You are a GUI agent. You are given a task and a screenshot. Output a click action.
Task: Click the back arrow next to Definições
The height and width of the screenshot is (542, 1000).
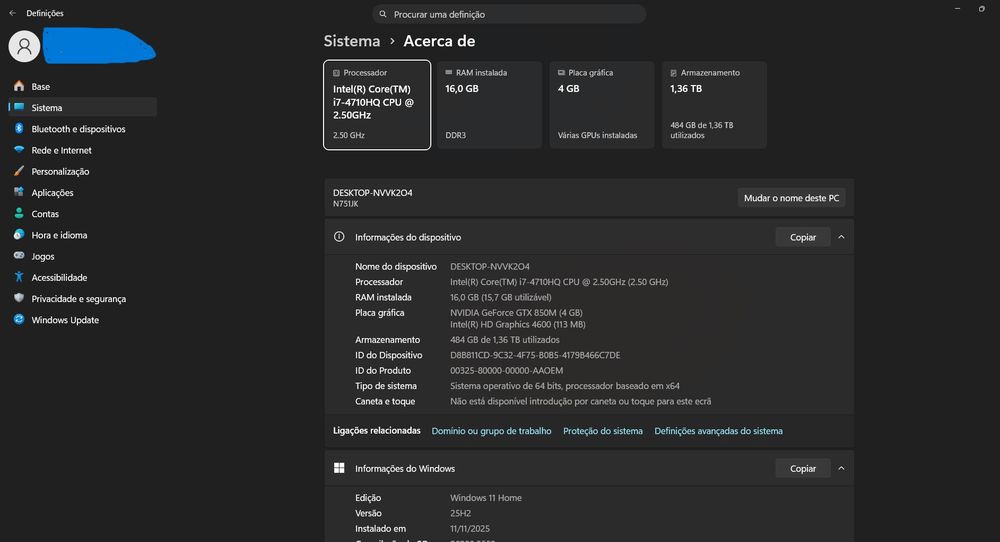point(12,13)
